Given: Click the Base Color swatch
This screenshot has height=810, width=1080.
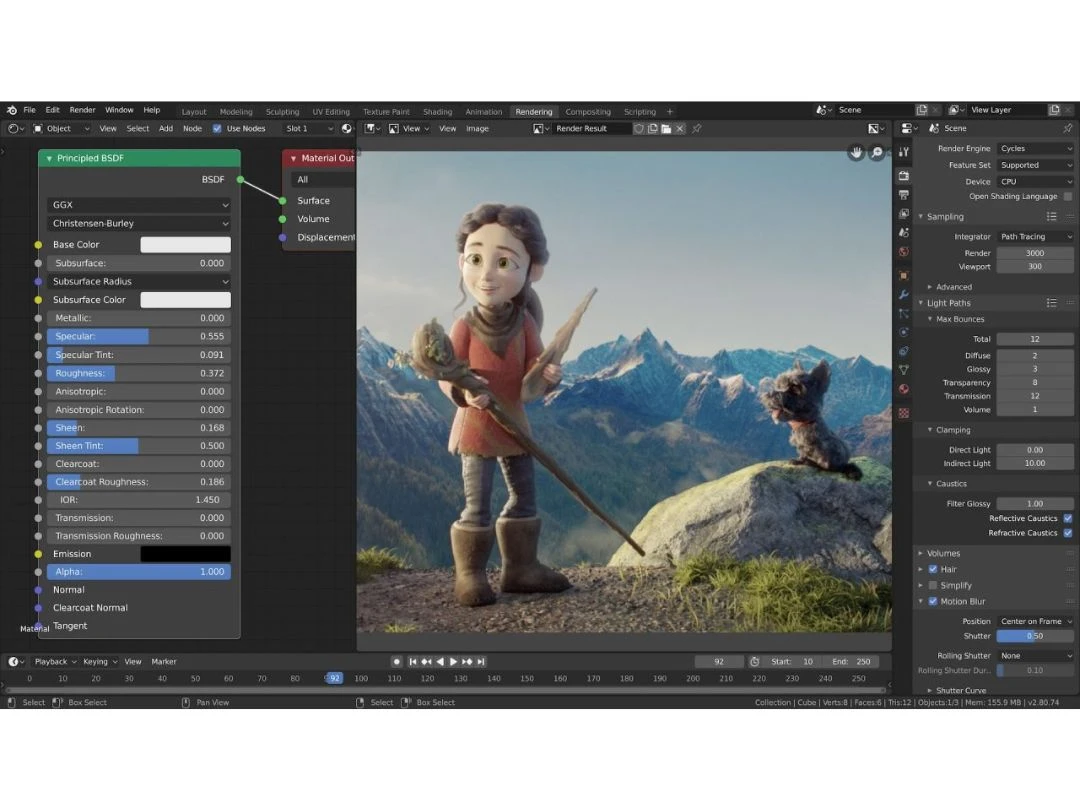Looking at the screenshot, I should pos(185,245).
